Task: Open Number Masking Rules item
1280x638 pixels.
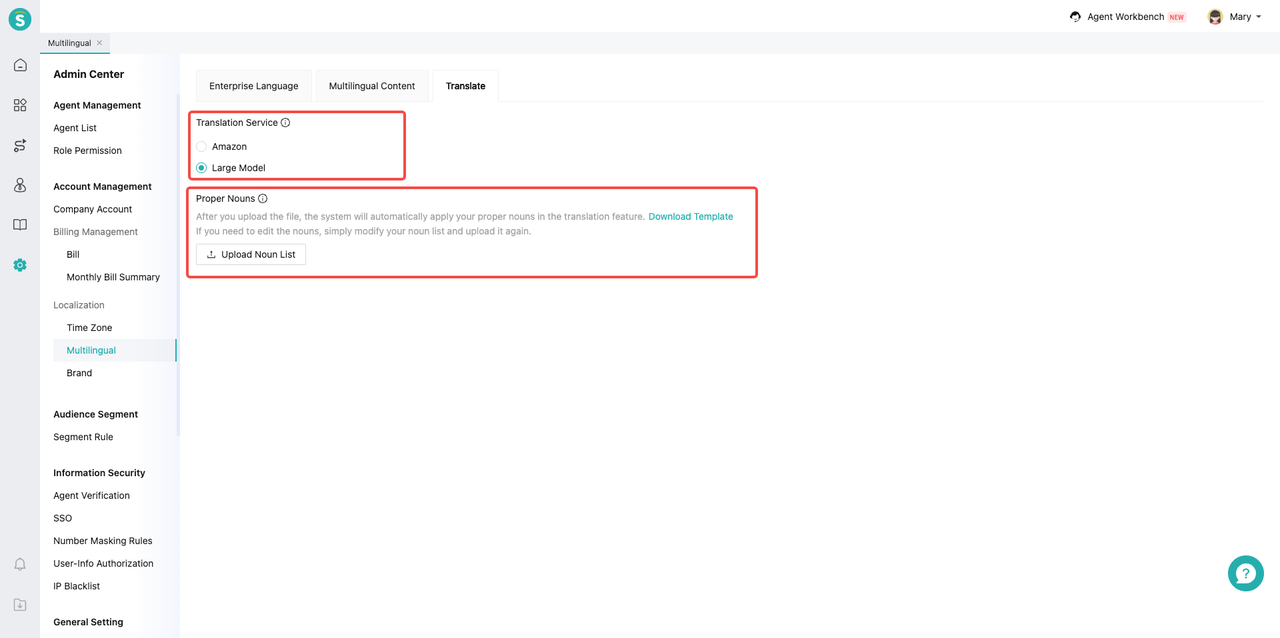Action: coord(103,541)
